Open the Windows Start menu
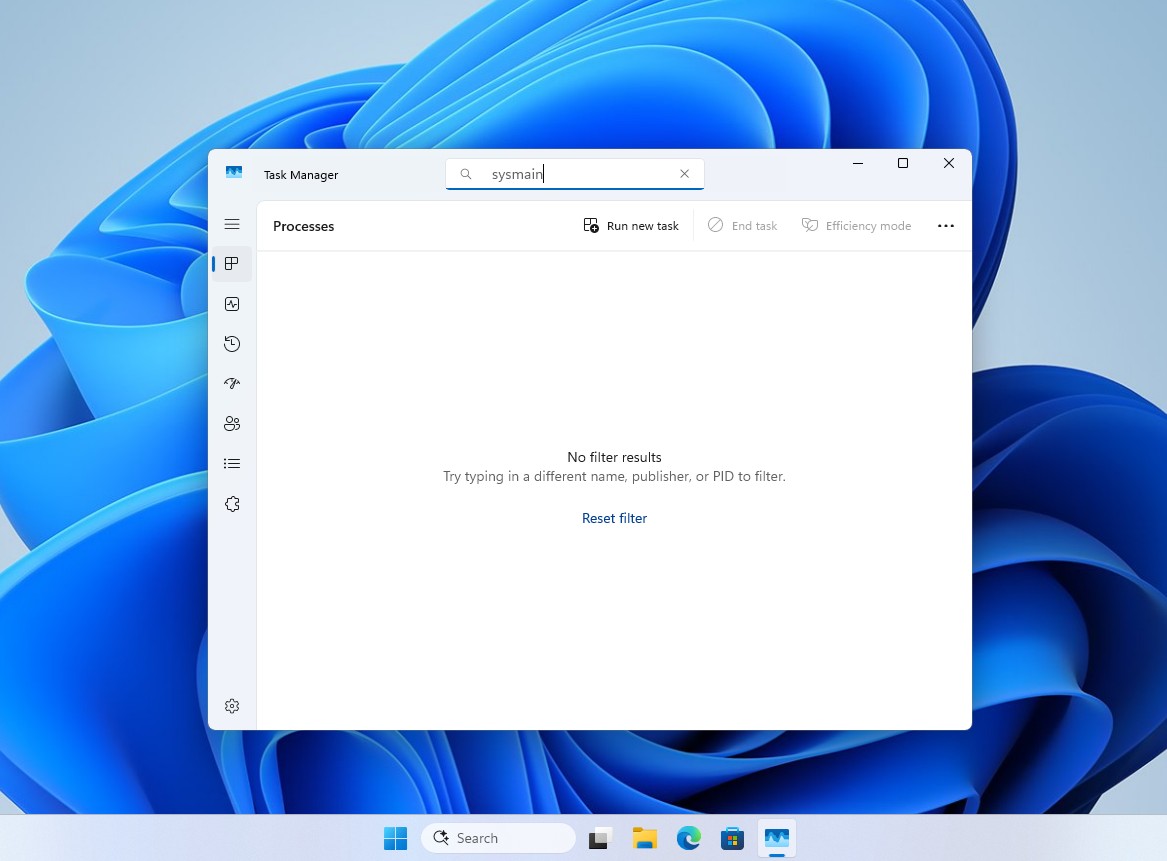 [x=395, y=838]
